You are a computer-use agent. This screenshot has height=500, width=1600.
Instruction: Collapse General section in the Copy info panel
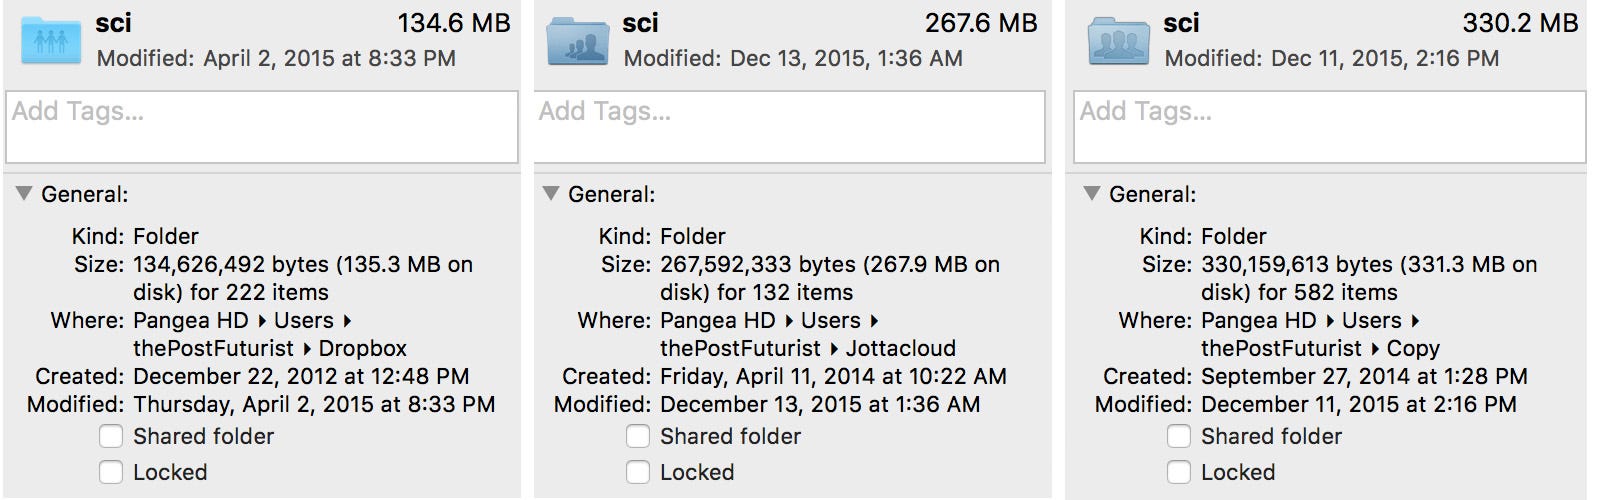coord(1092,194)
